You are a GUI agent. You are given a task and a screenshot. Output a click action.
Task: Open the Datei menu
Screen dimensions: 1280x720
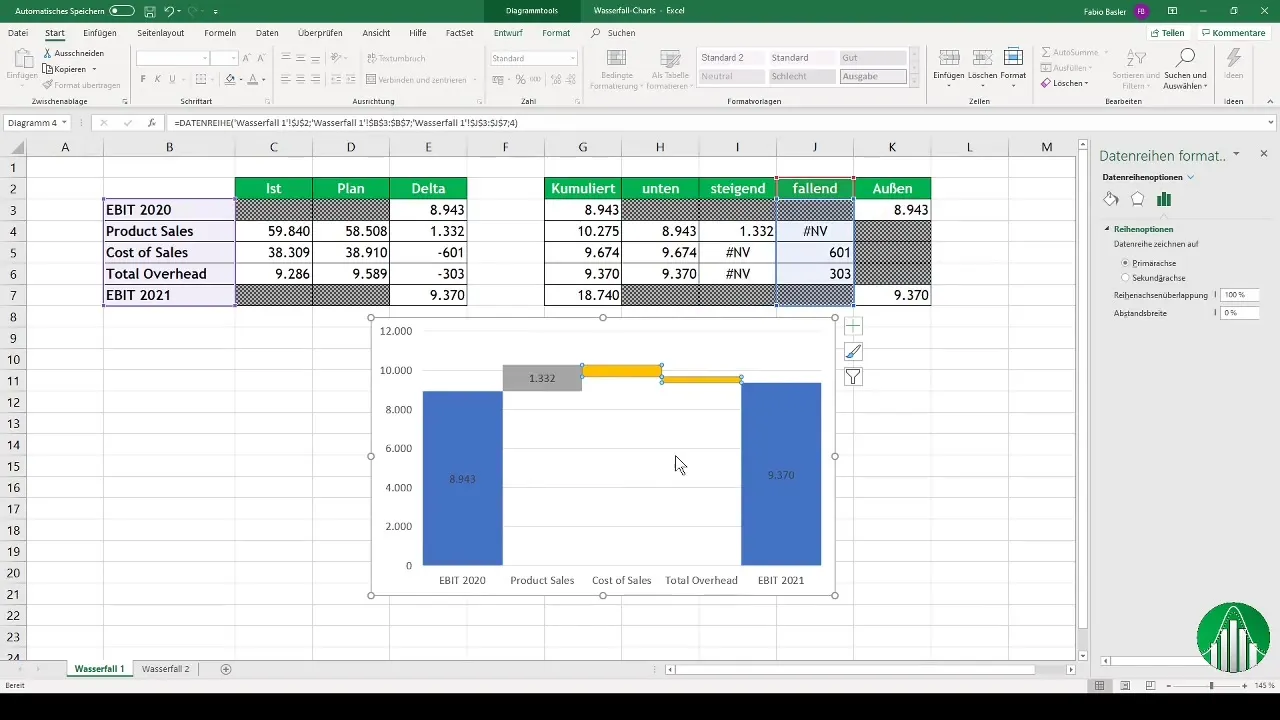[17, 33]
